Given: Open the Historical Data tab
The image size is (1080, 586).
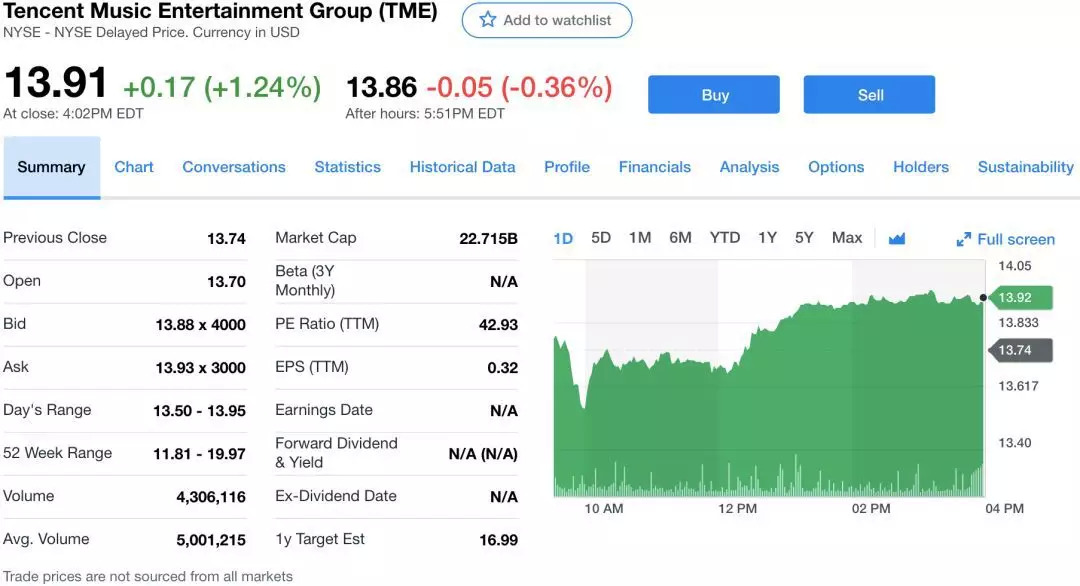Looking at the screenshot, I should point(462,167).
